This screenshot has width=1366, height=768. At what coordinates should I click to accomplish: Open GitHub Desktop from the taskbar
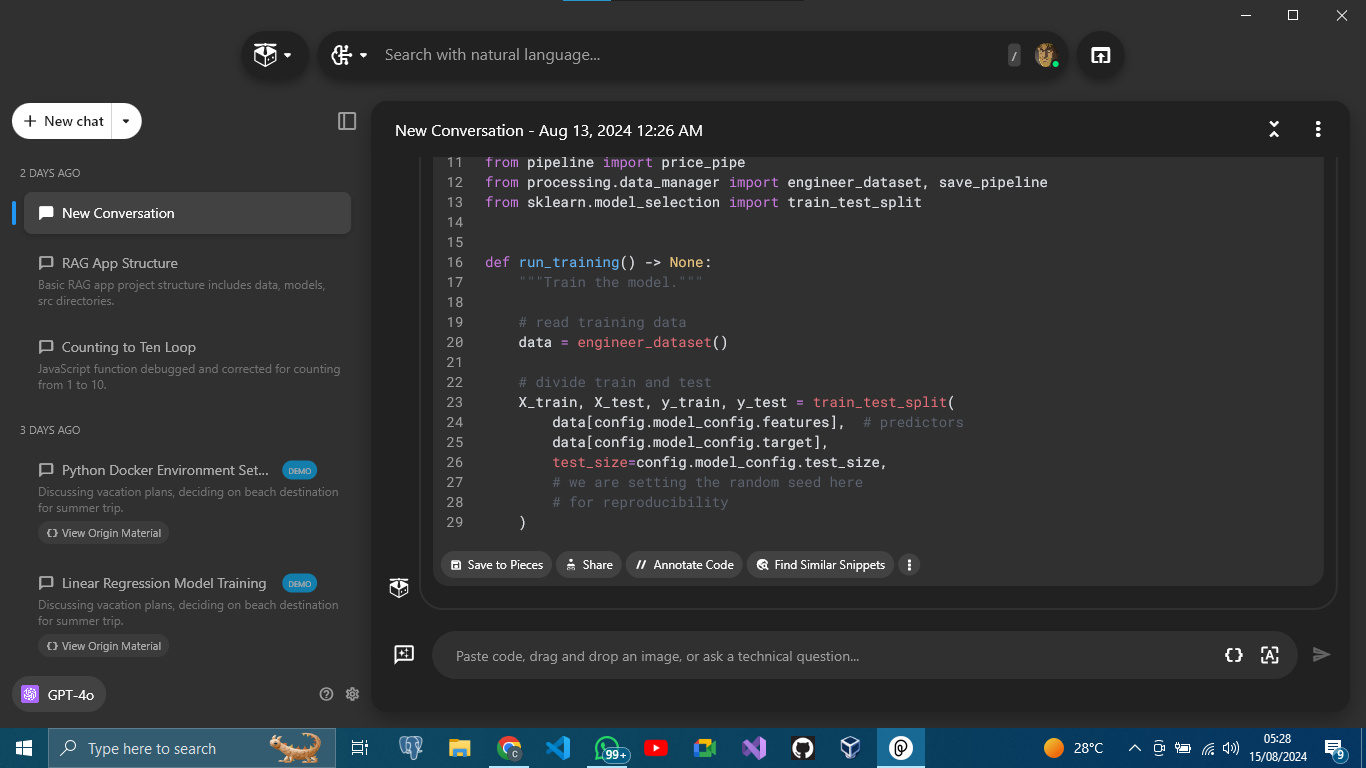pyautogui.click(x=803, y=748)
